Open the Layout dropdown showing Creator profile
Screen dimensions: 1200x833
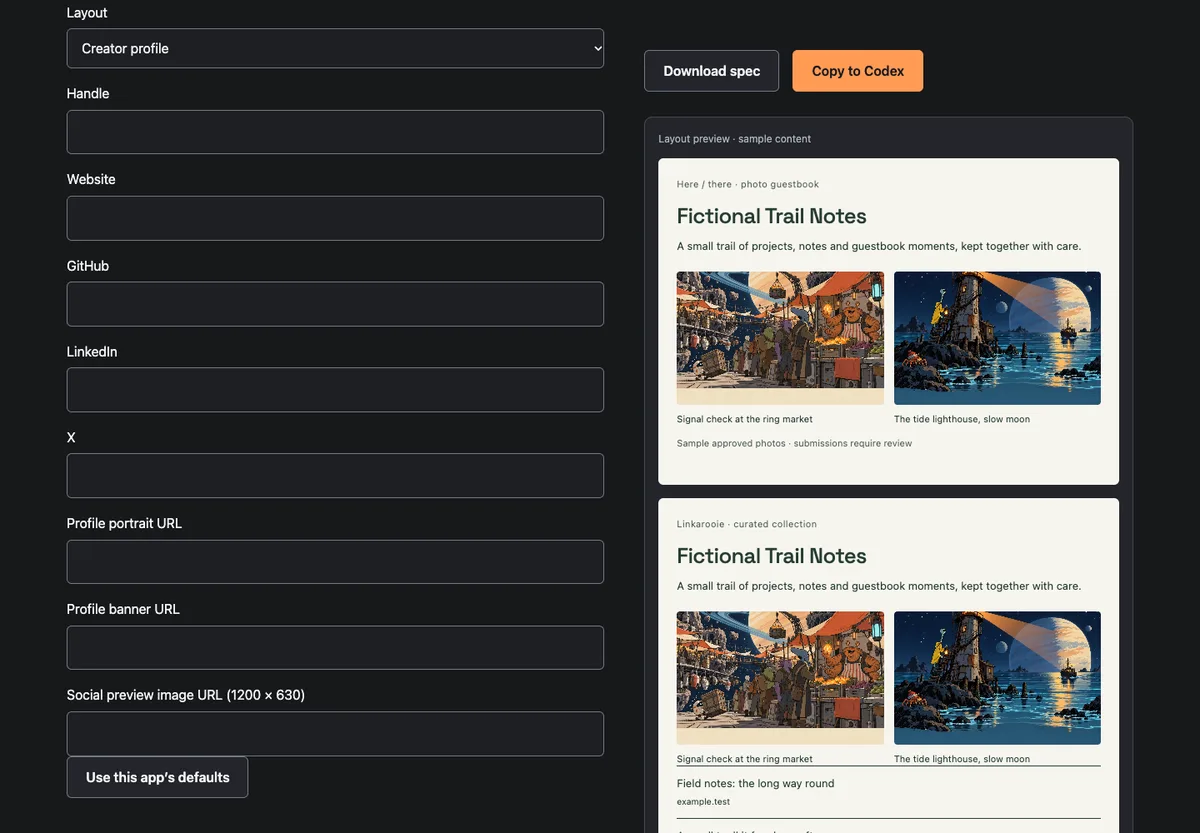(335, 48)
